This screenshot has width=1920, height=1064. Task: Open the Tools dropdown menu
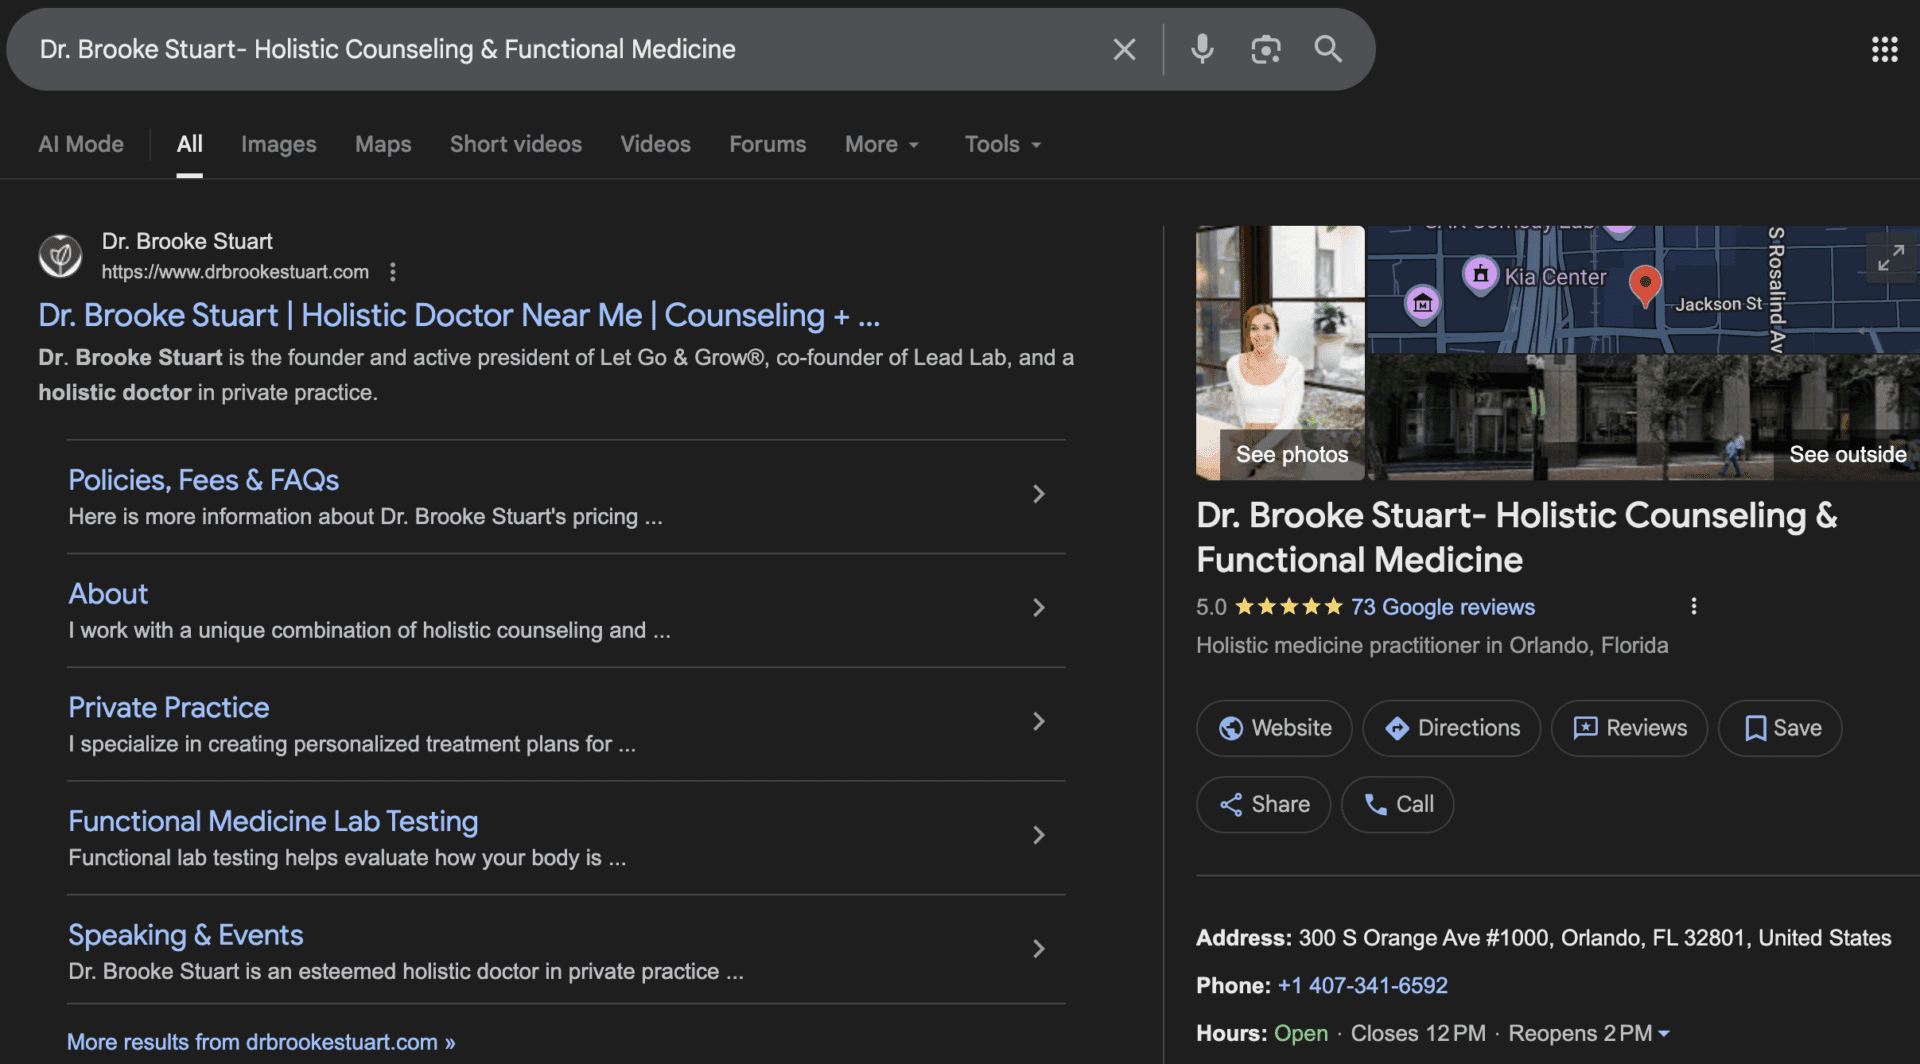tap(1002, 144)
